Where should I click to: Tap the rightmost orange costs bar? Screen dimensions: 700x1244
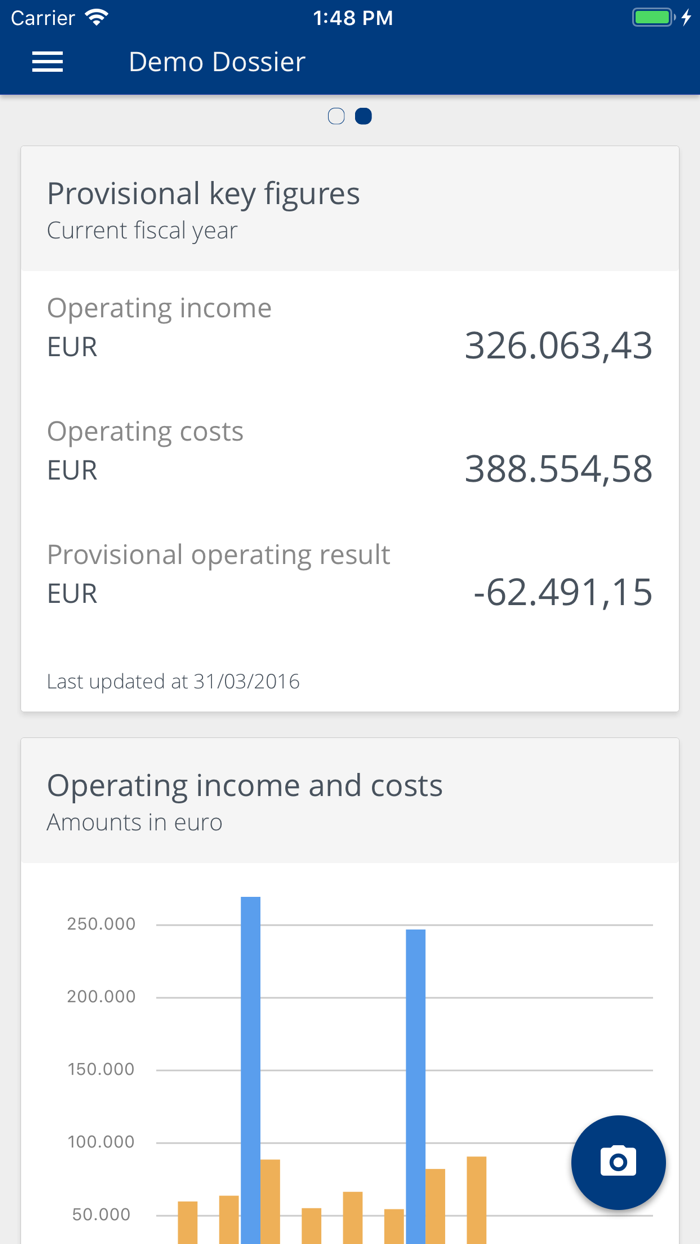(476, 1198)
